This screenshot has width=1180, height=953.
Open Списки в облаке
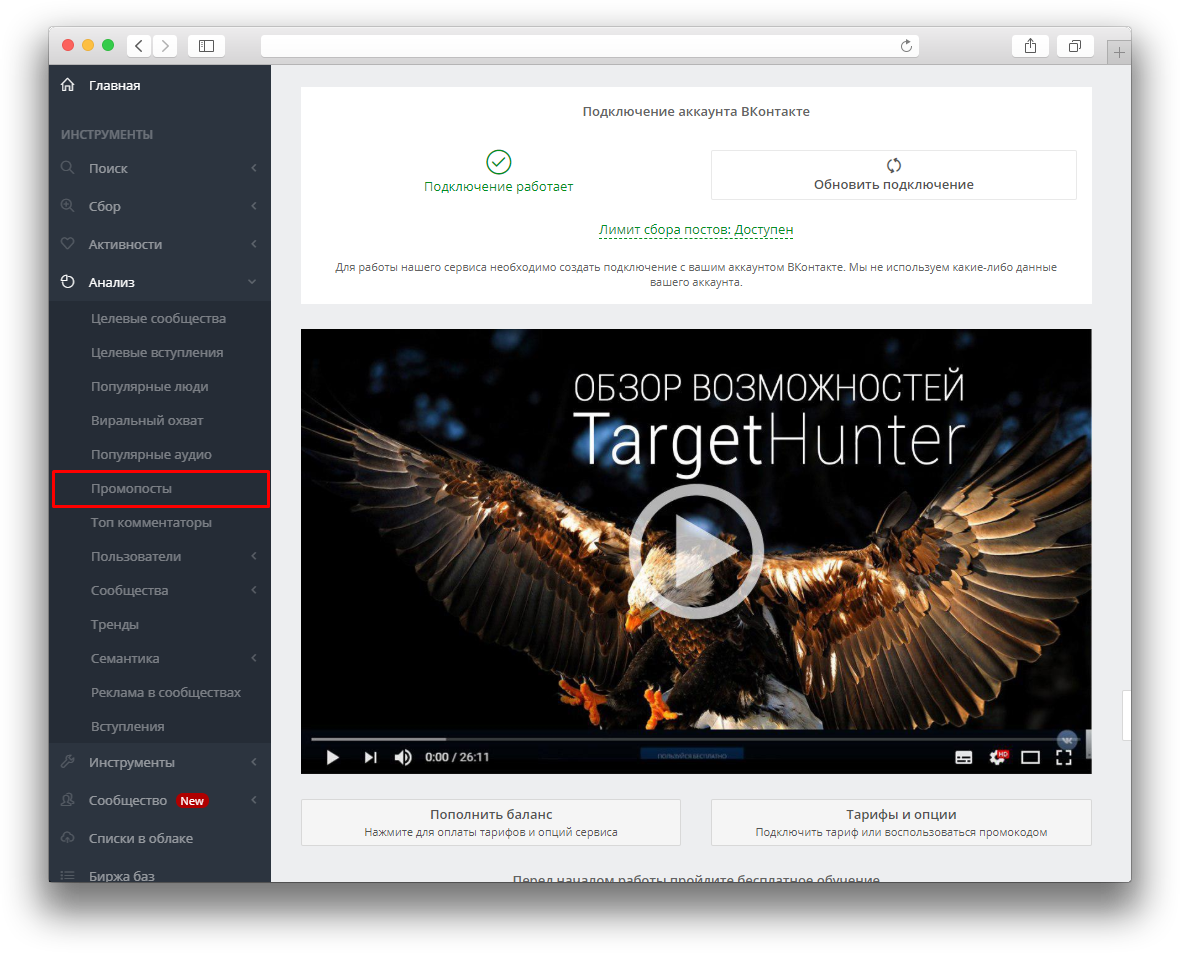[140, 838]
